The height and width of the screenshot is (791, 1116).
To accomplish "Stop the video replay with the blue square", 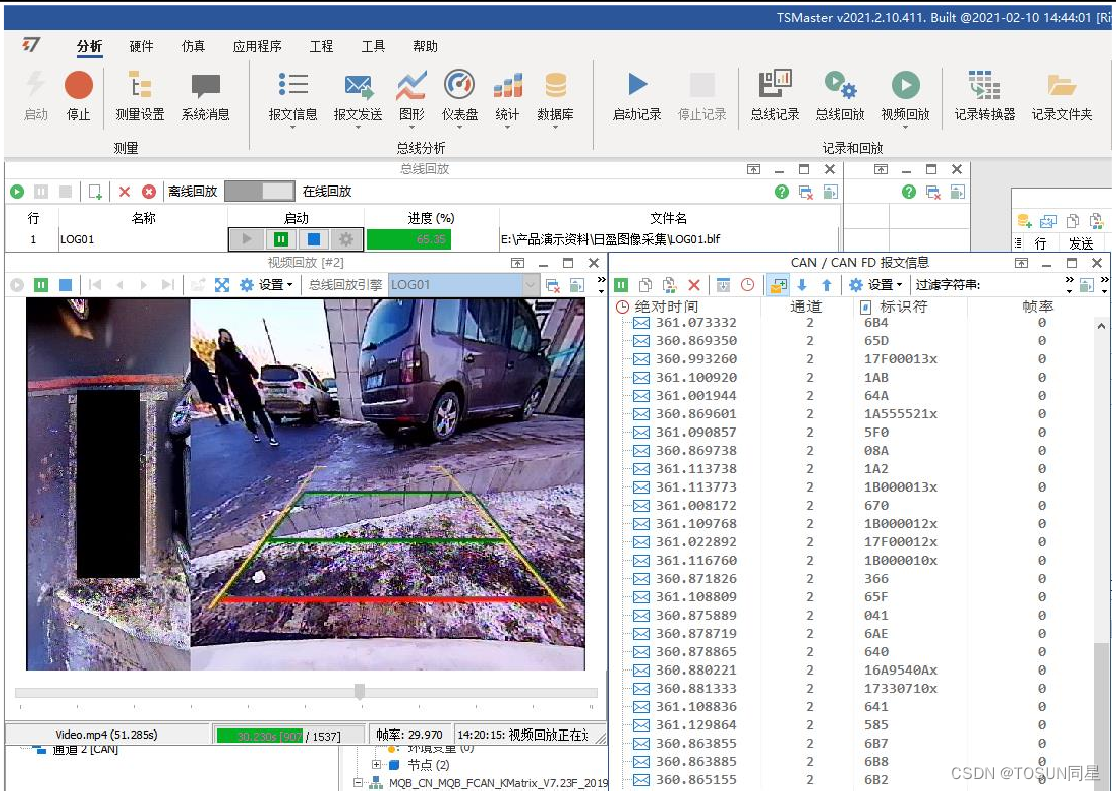I will point(65,285).
